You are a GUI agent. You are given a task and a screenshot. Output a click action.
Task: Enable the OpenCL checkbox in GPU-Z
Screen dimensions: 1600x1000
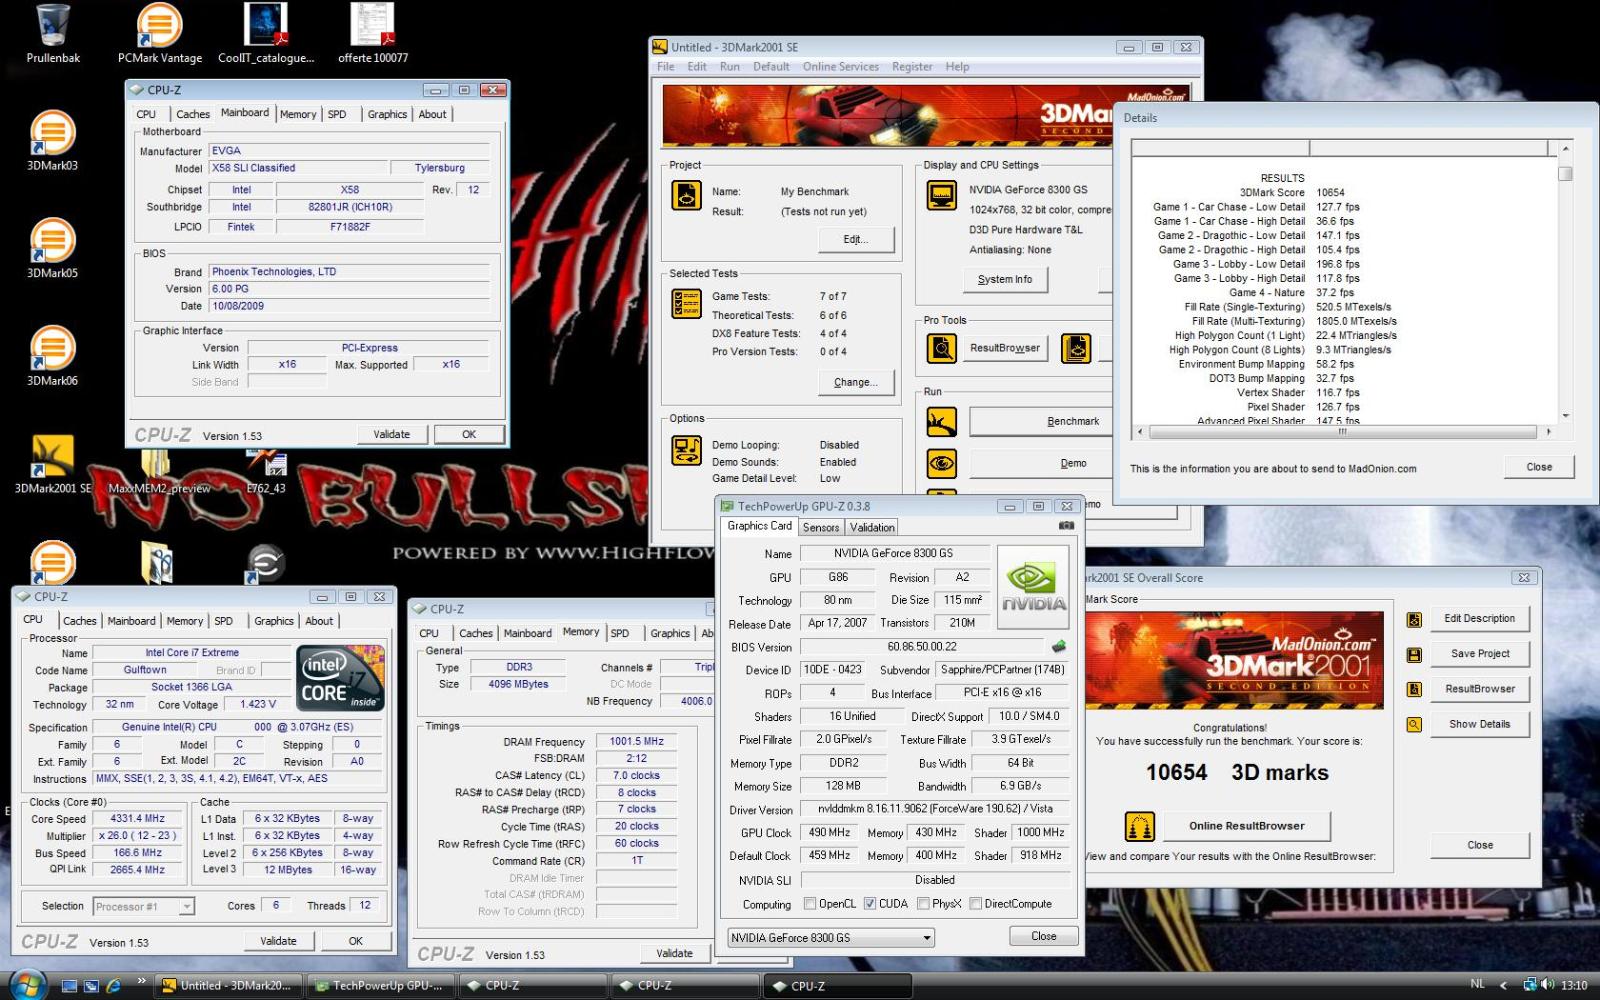[x=810, y=904]
